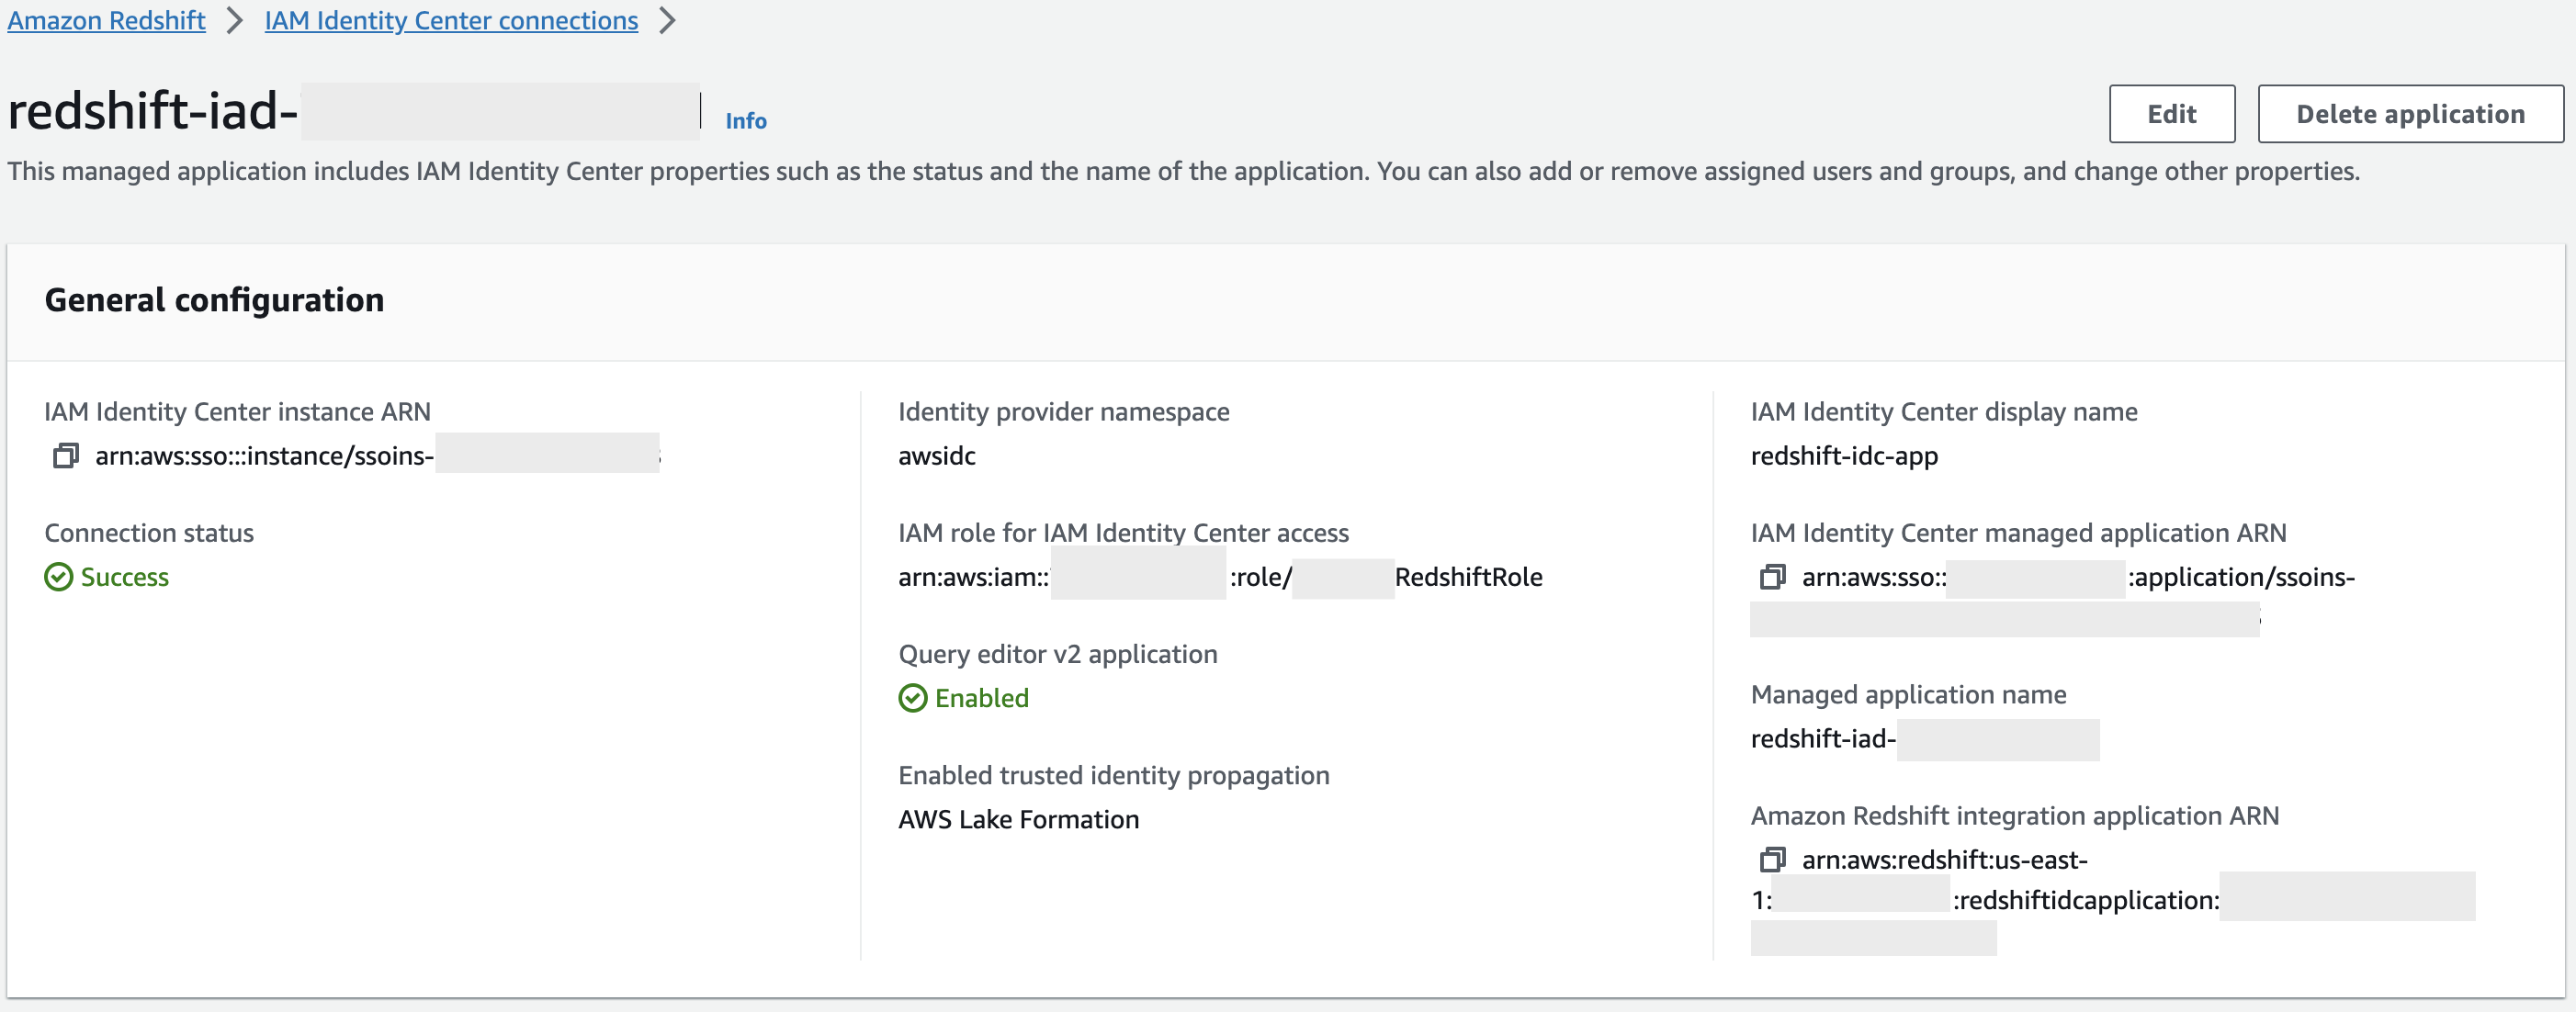The width and height of the screenshot is (2576, 1012).
Task: Click the redshift-idc-app display name
Action: 1843,456
